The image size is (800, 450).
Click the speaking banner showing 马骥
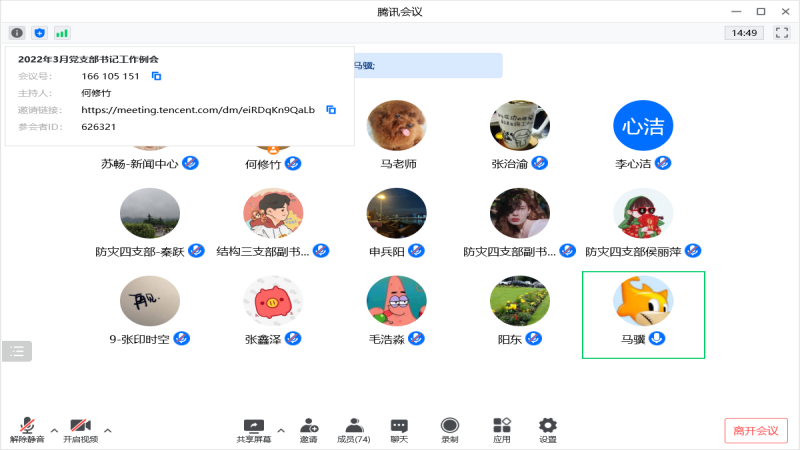pyautogui.click(x=429, y=65)
